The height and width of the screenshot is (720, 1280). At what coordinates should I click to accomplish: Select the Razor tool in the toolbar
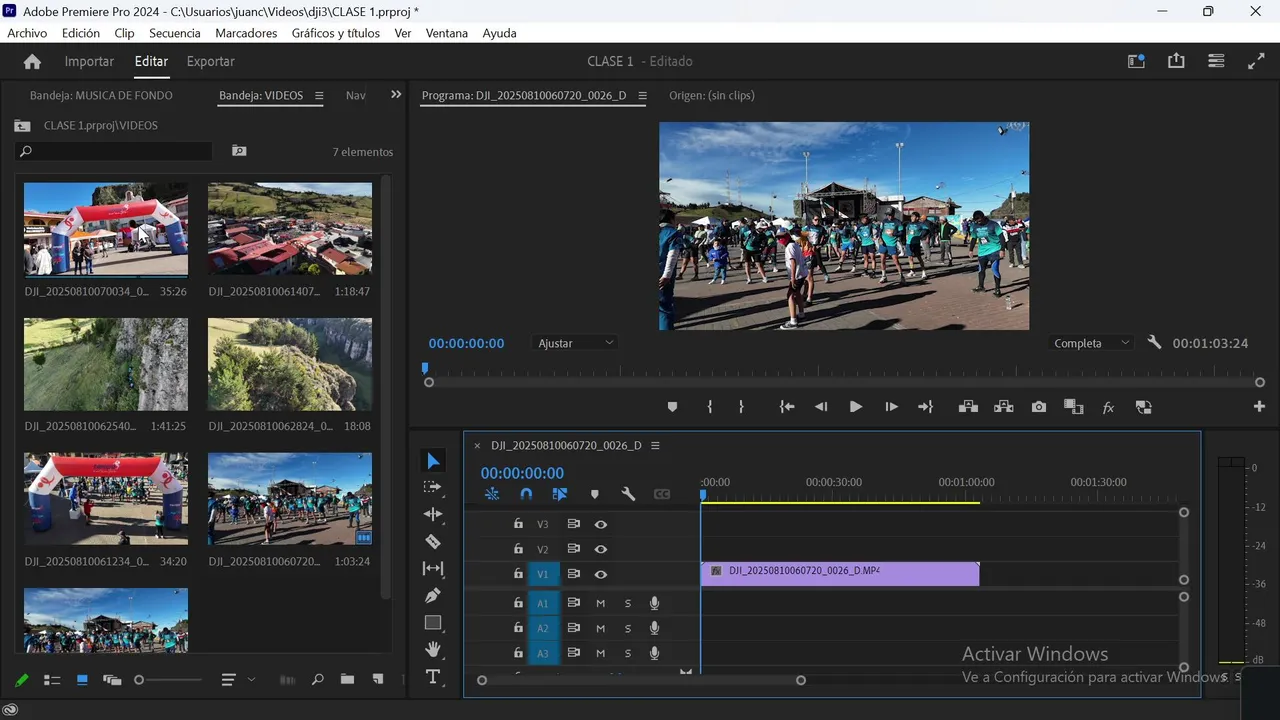[433, 541]
